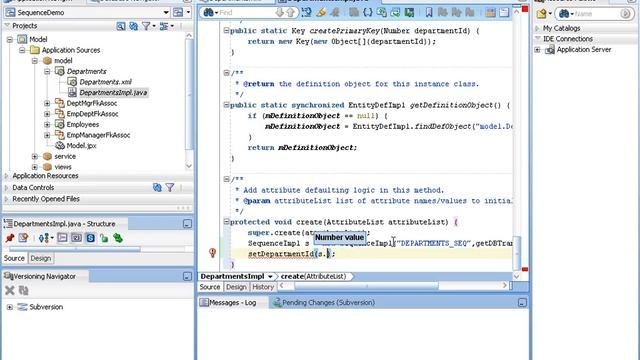Click the Projects refresh icon

point(133,26)
